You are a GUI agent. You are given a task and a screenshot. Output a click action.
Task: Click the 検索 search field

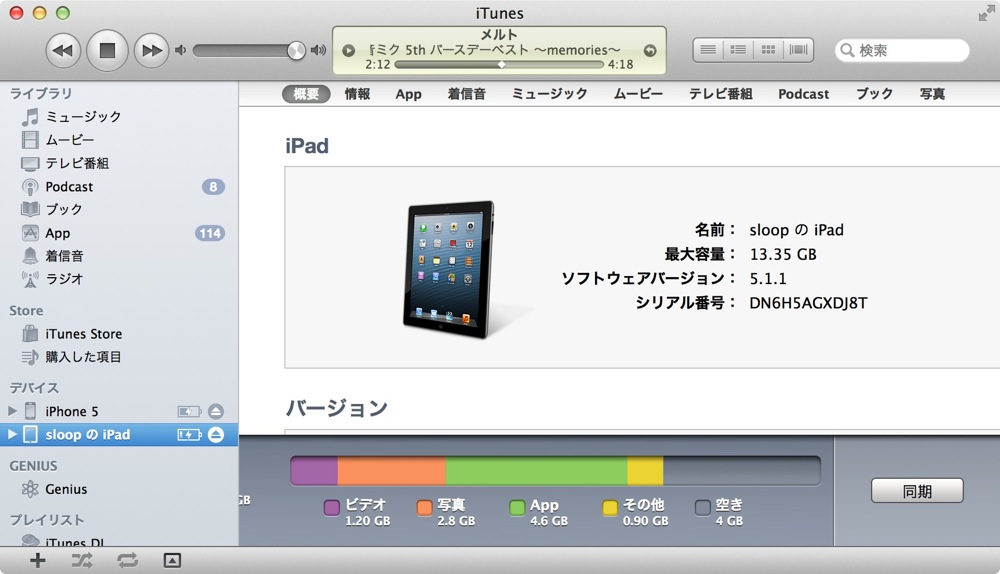[x=902, y=50]
